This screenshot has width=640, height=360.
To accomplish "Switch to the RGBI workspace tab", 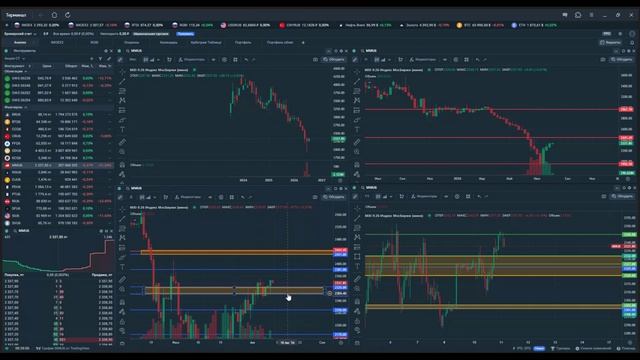I will 94,42.
